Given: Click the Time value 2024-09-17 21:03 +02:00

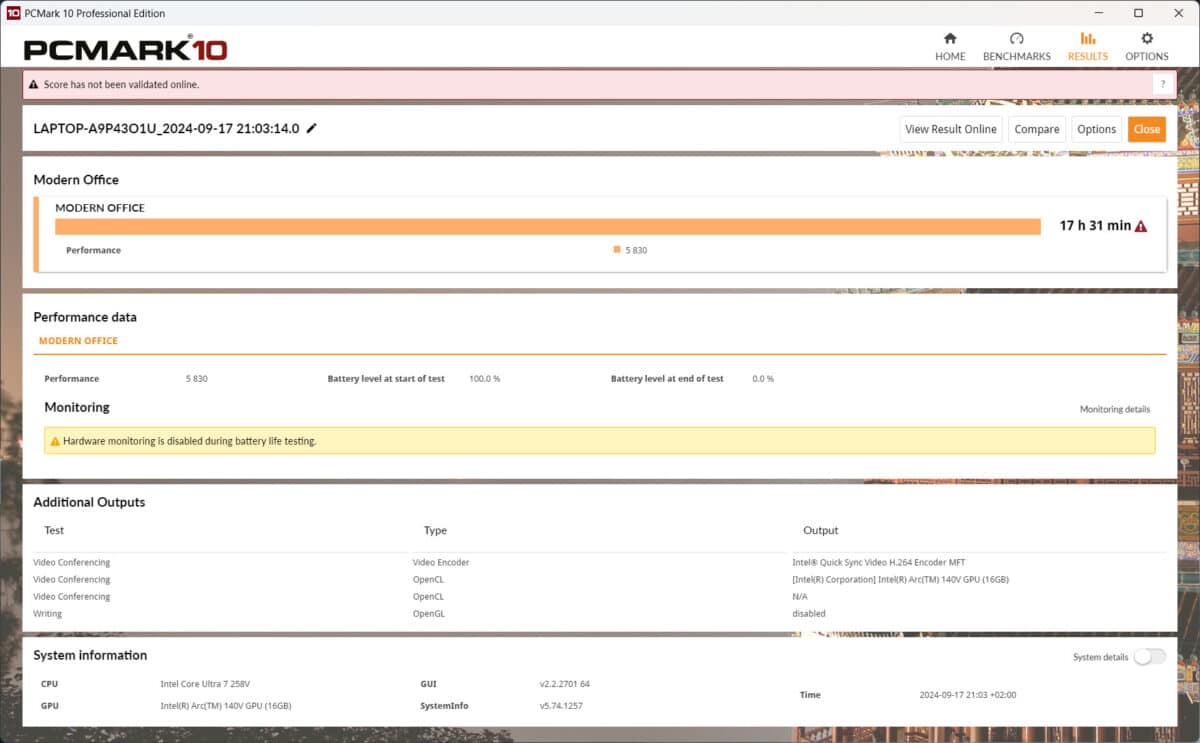Looking at the screenshot, I should pos(968,695).
